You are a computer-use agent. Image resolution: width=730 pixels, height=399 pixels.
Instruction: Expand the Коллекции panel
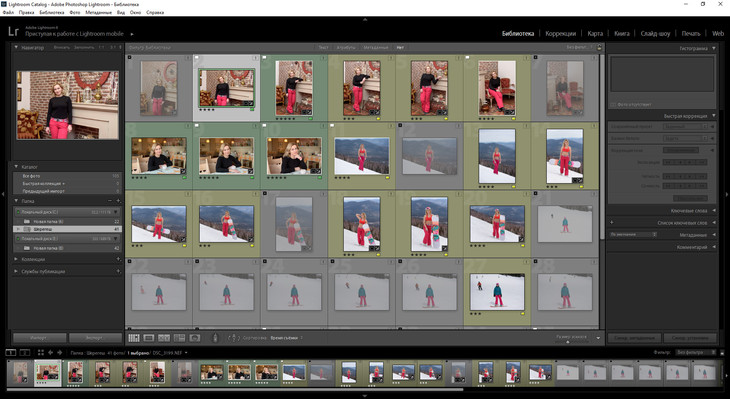(x=16, y=259)
